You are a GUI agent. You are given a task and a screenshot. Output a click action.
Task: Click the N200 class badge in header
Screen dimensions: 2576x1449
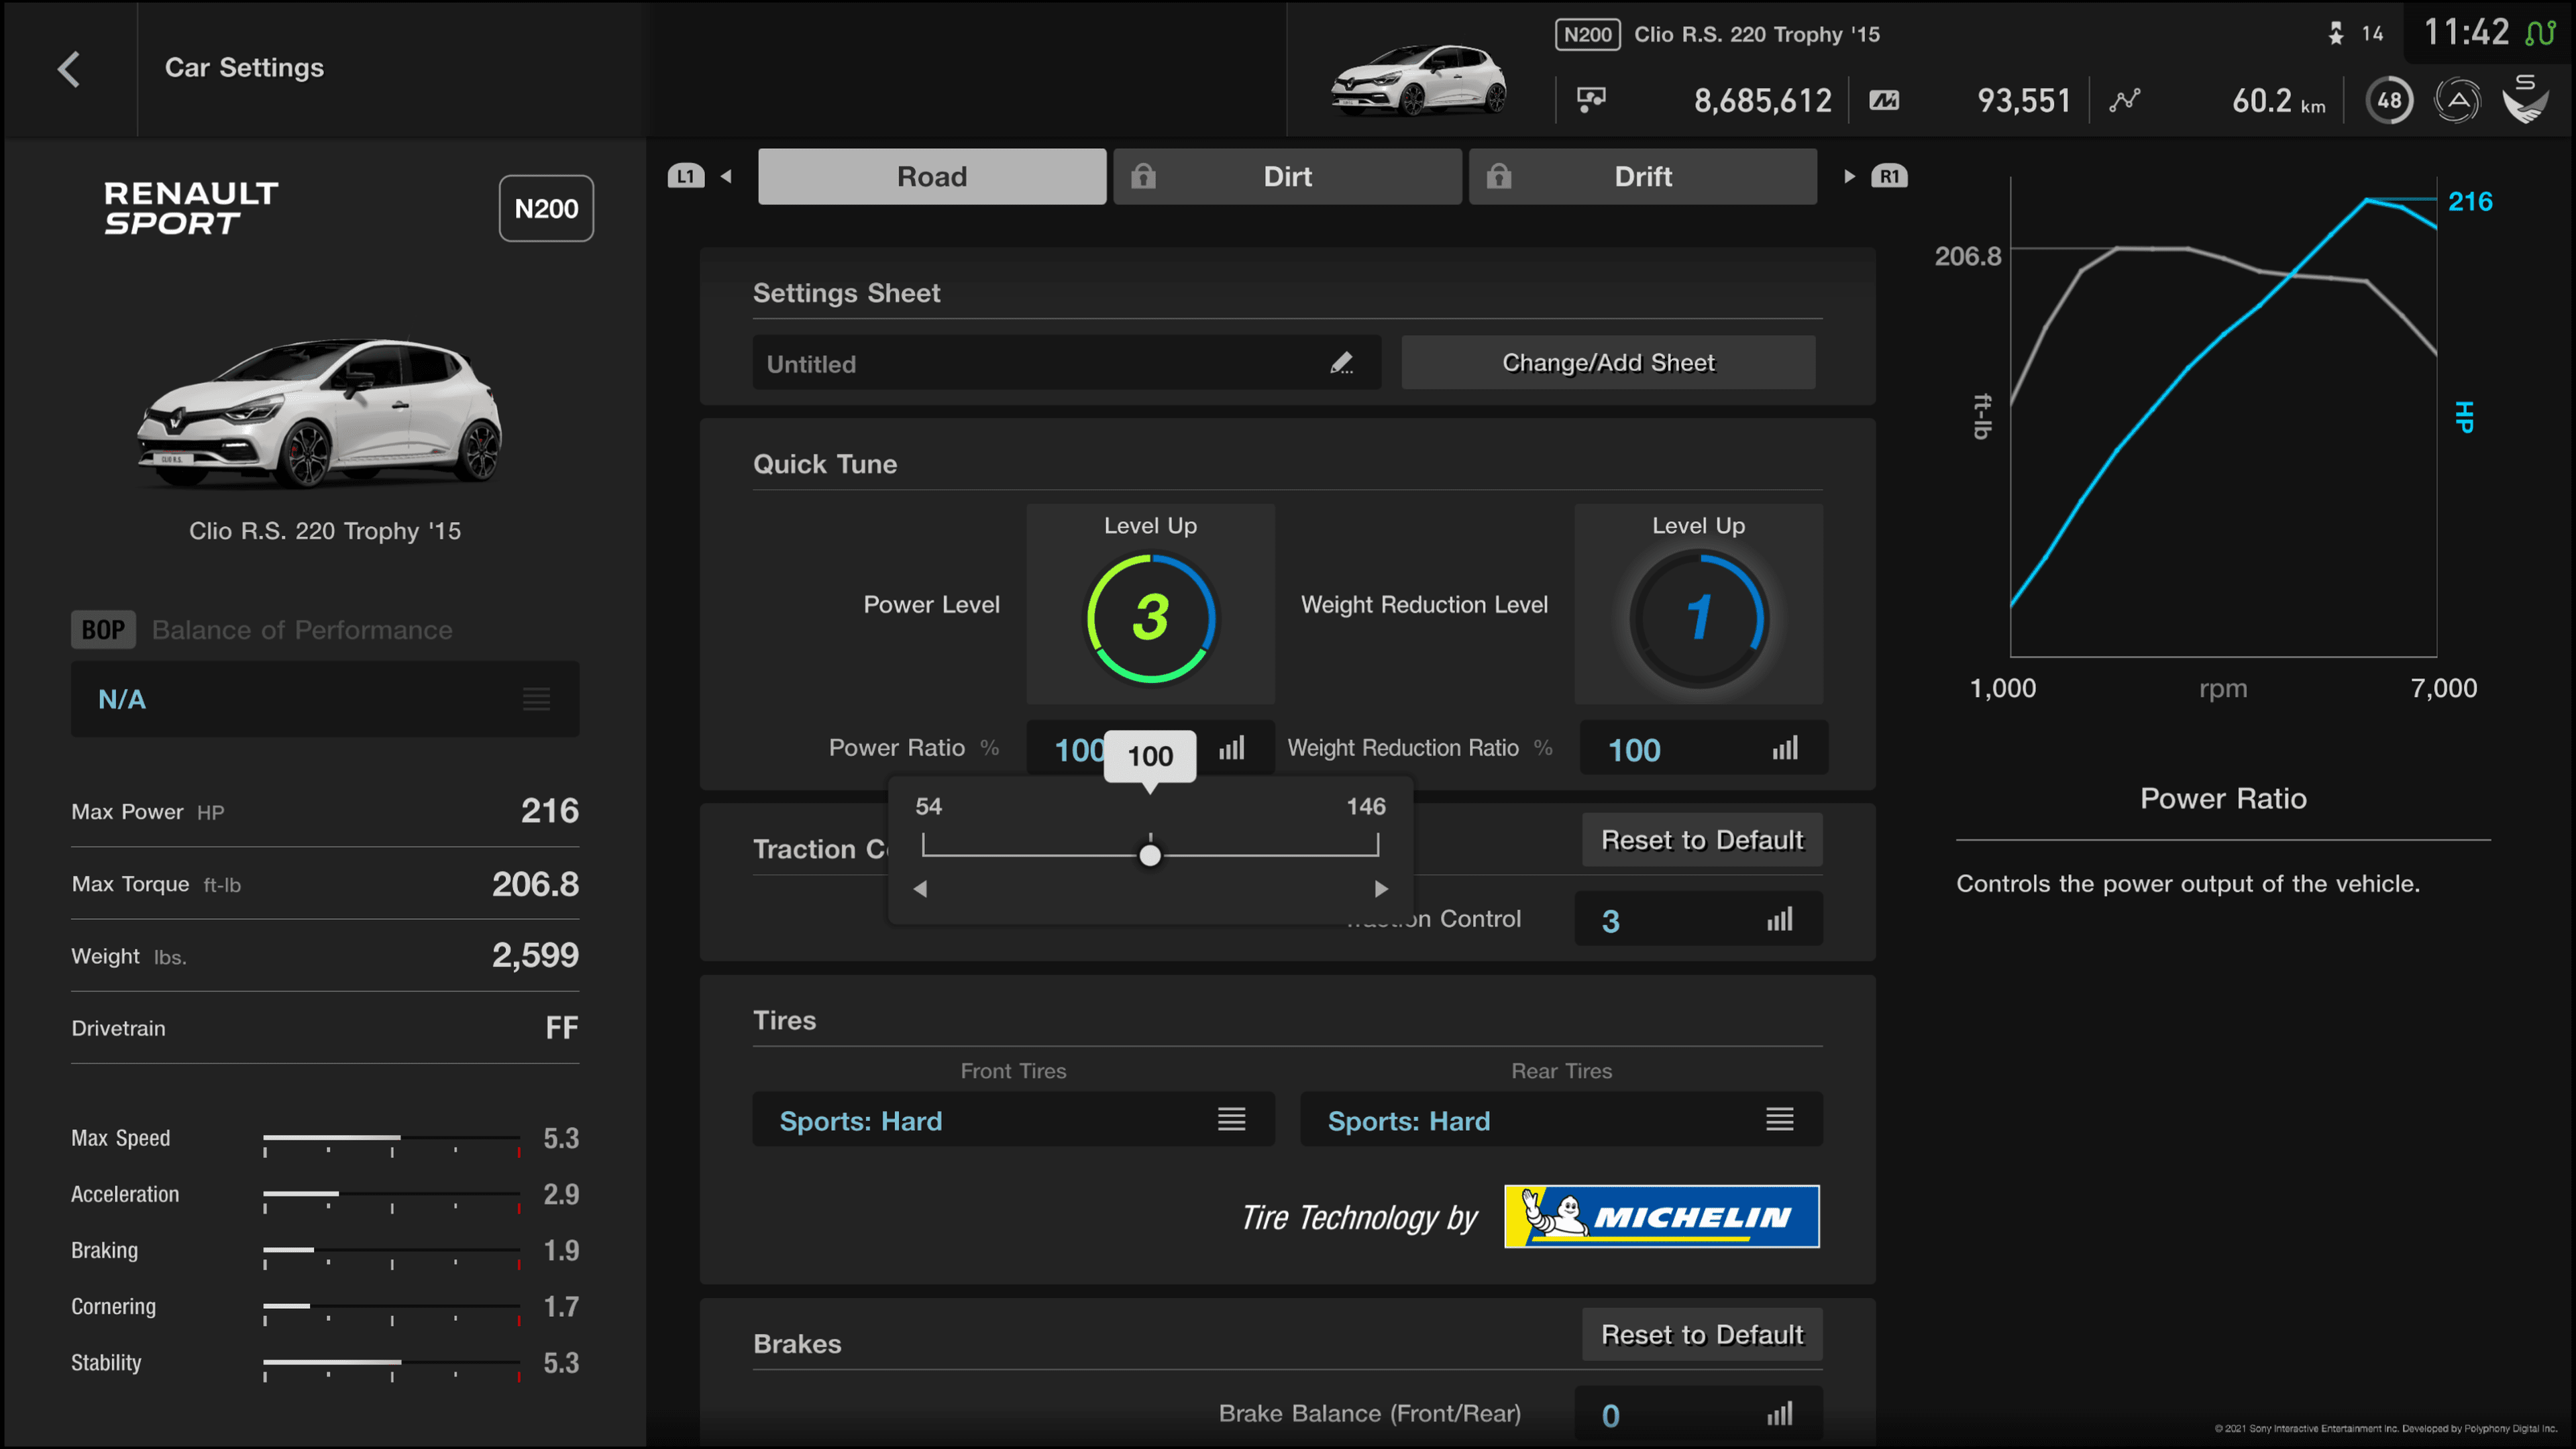click(1588, 35)
